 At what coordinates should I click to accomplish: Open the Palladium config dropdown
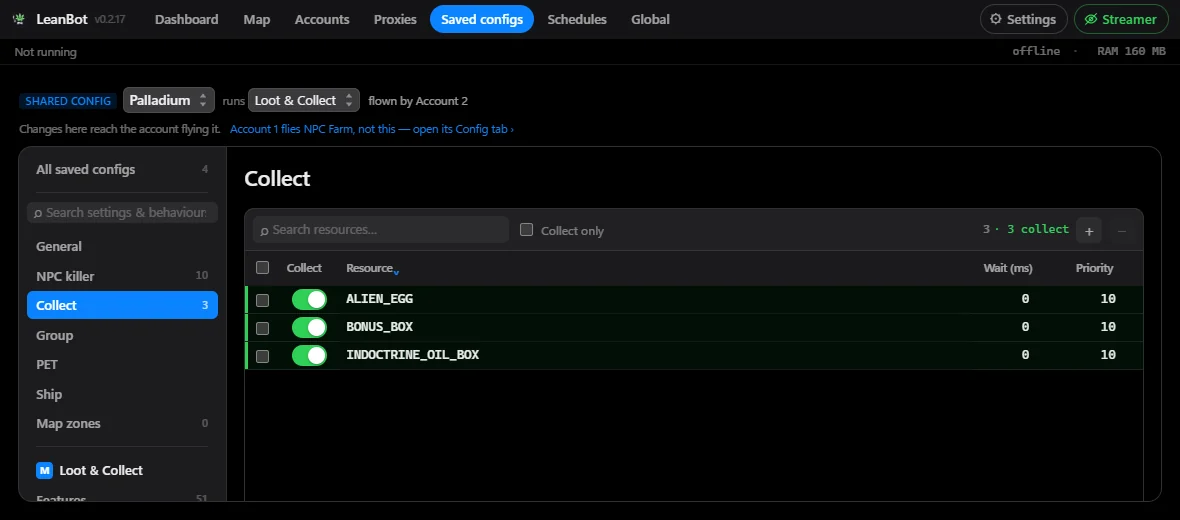169,100
